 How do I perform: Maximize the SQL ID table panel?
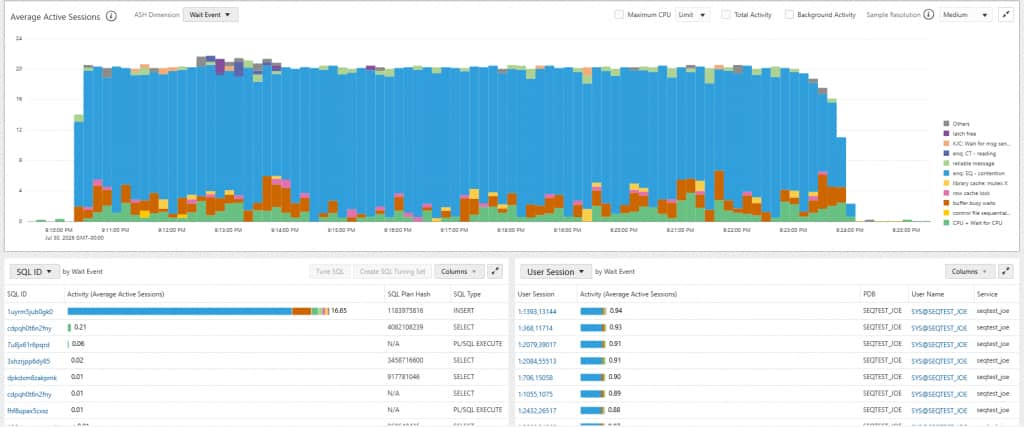point(495,271)
